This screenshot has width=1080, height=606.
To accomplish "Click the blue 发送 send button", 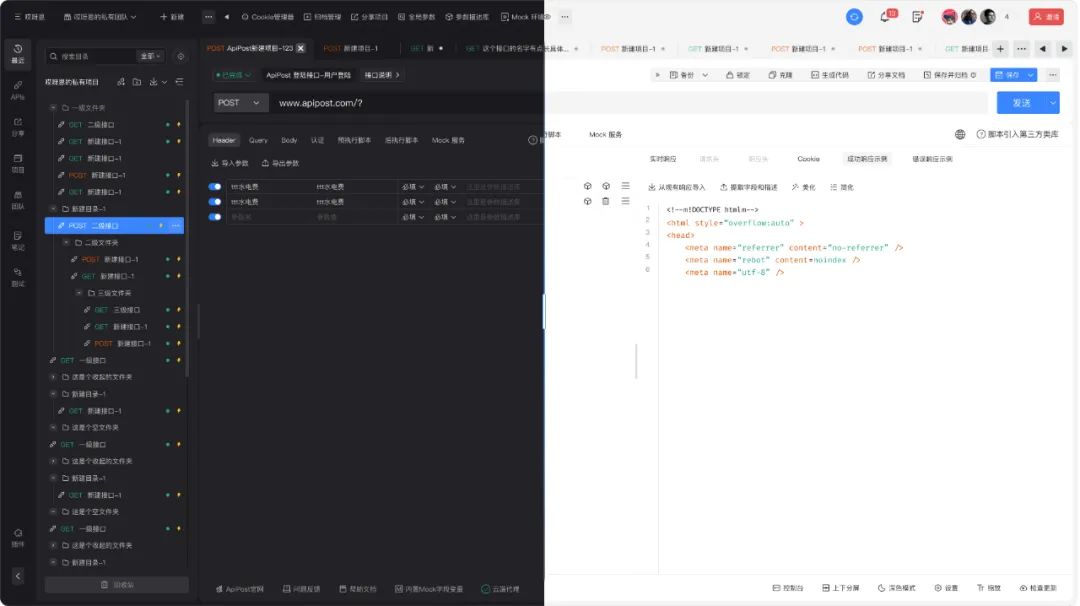I will pyautogui.click(x=1021, y=103).
